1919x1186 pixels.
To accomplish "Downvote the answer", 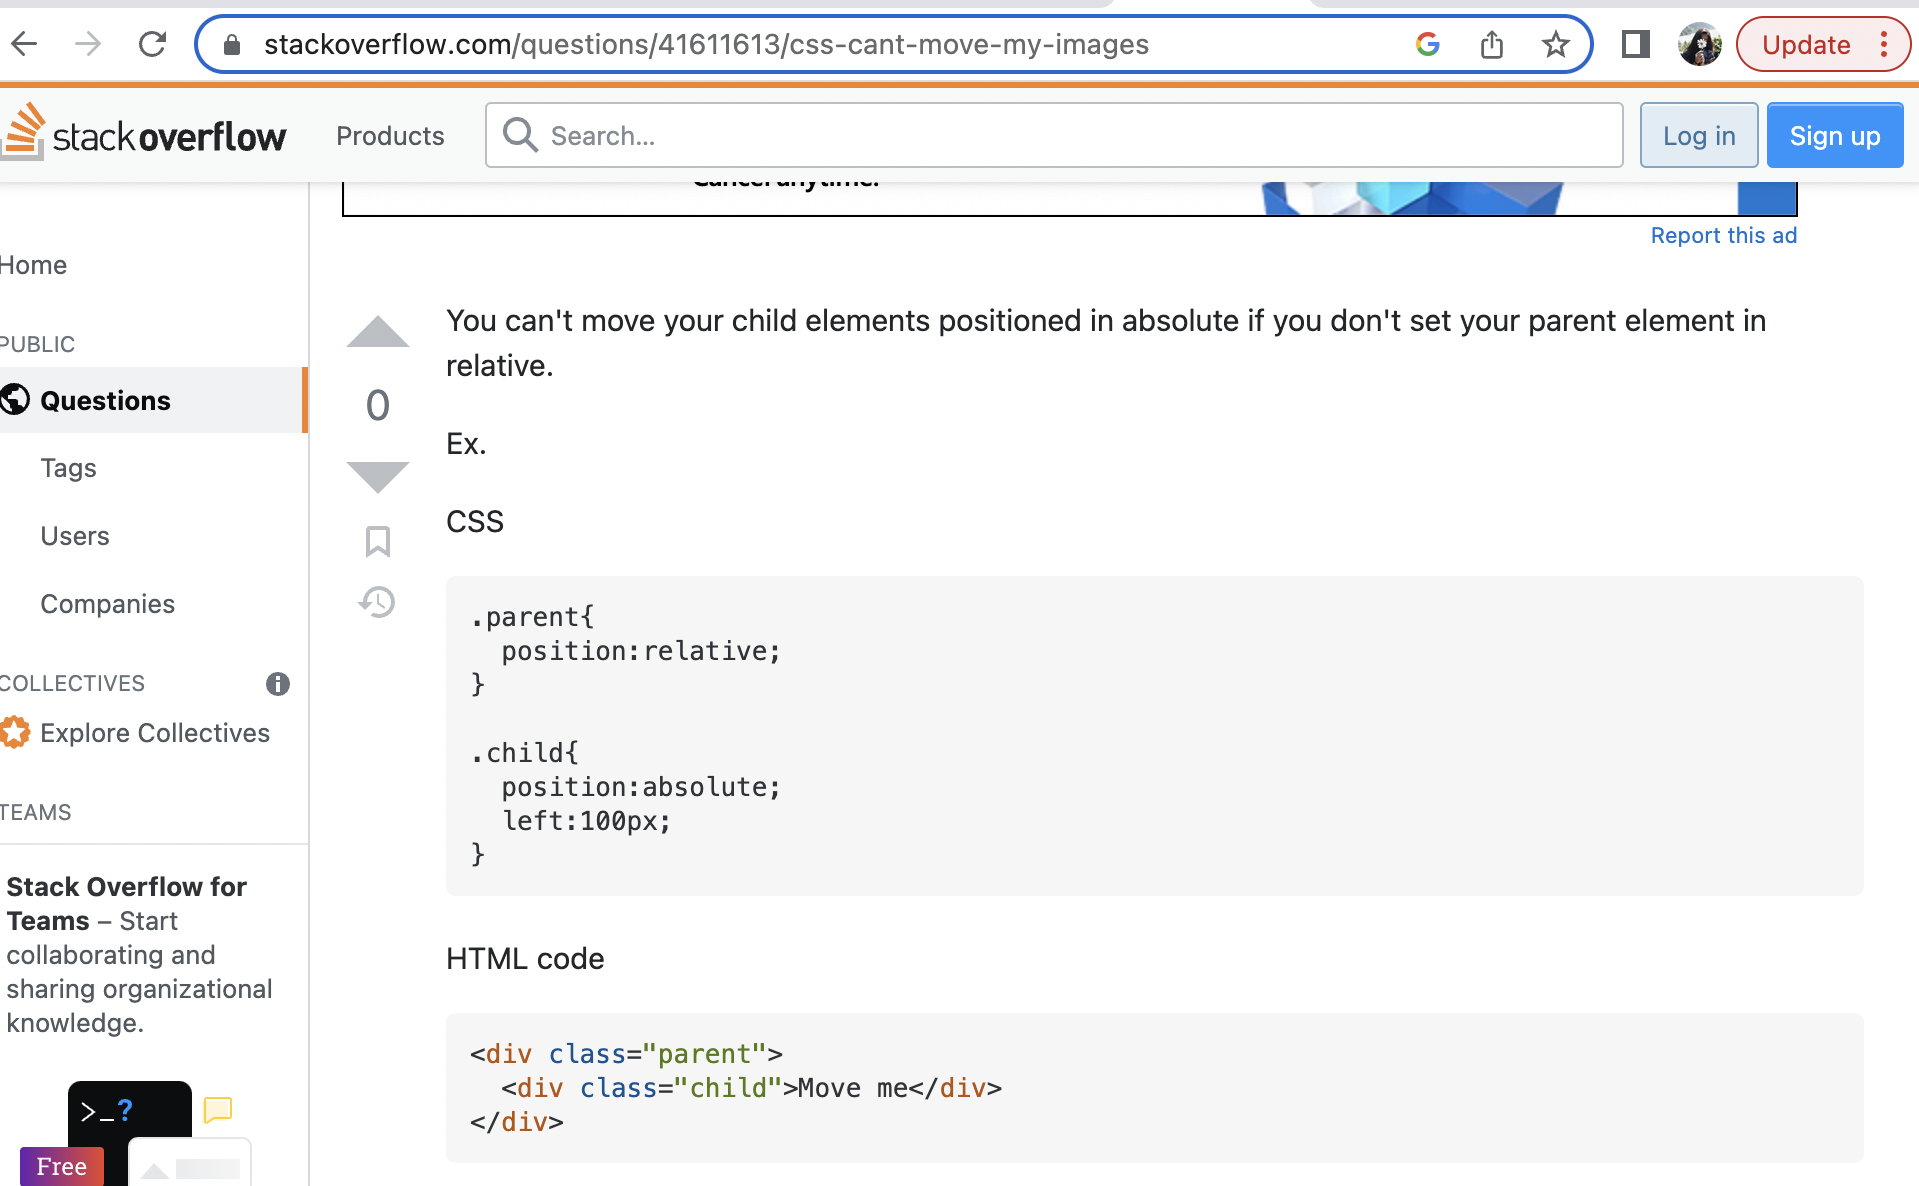I will 377,476.
